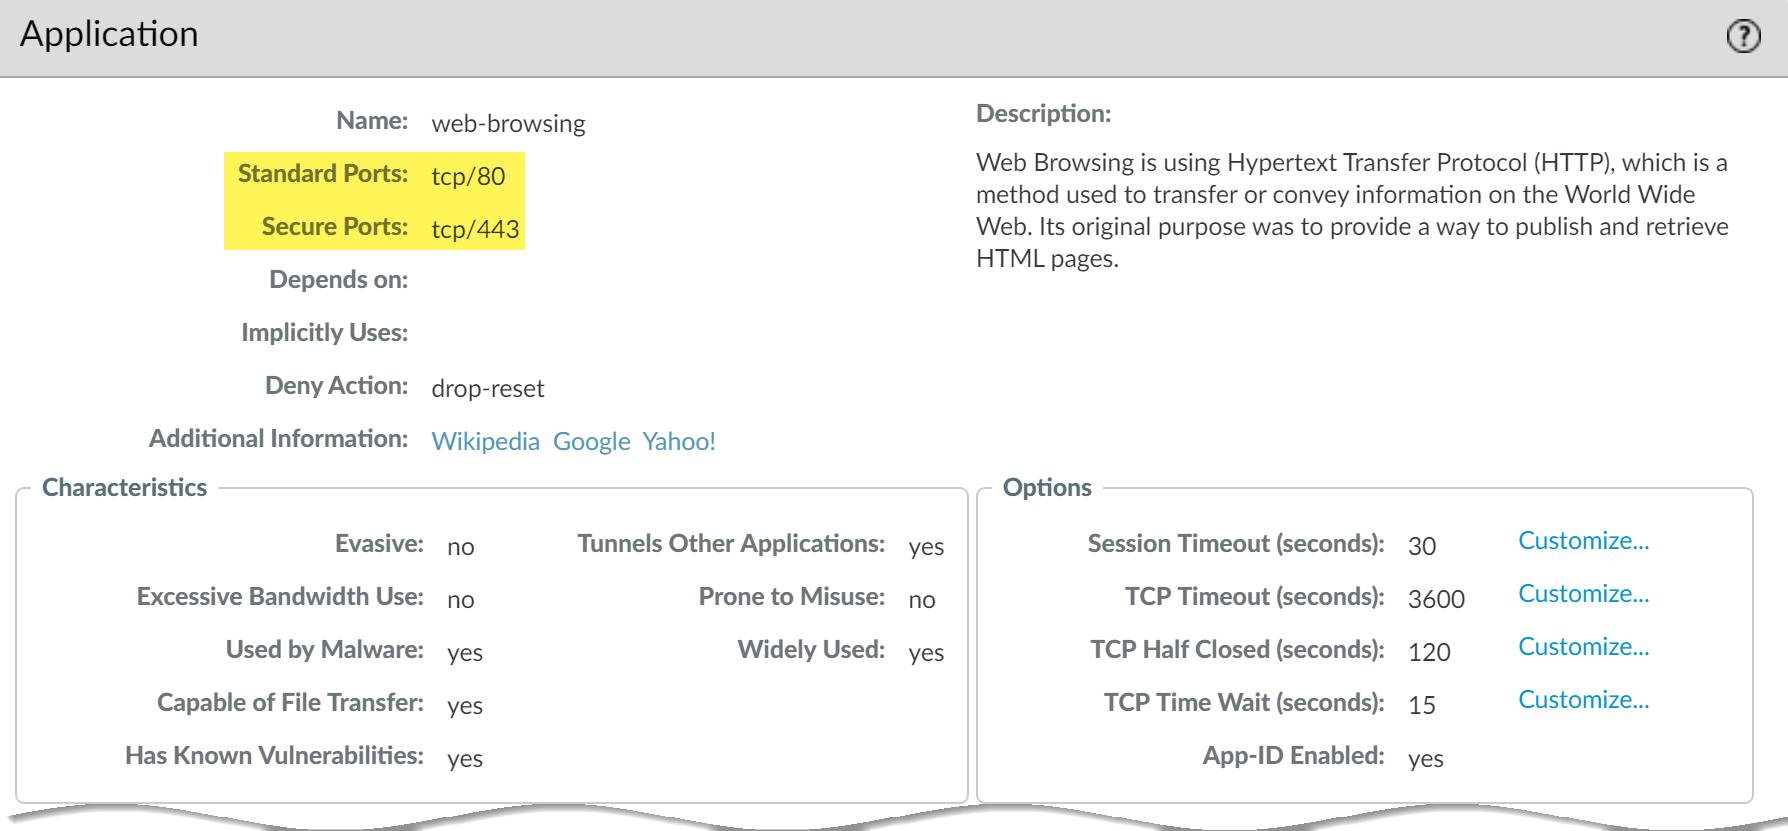
Task: Click the Application dialog title
Action: 109,35
